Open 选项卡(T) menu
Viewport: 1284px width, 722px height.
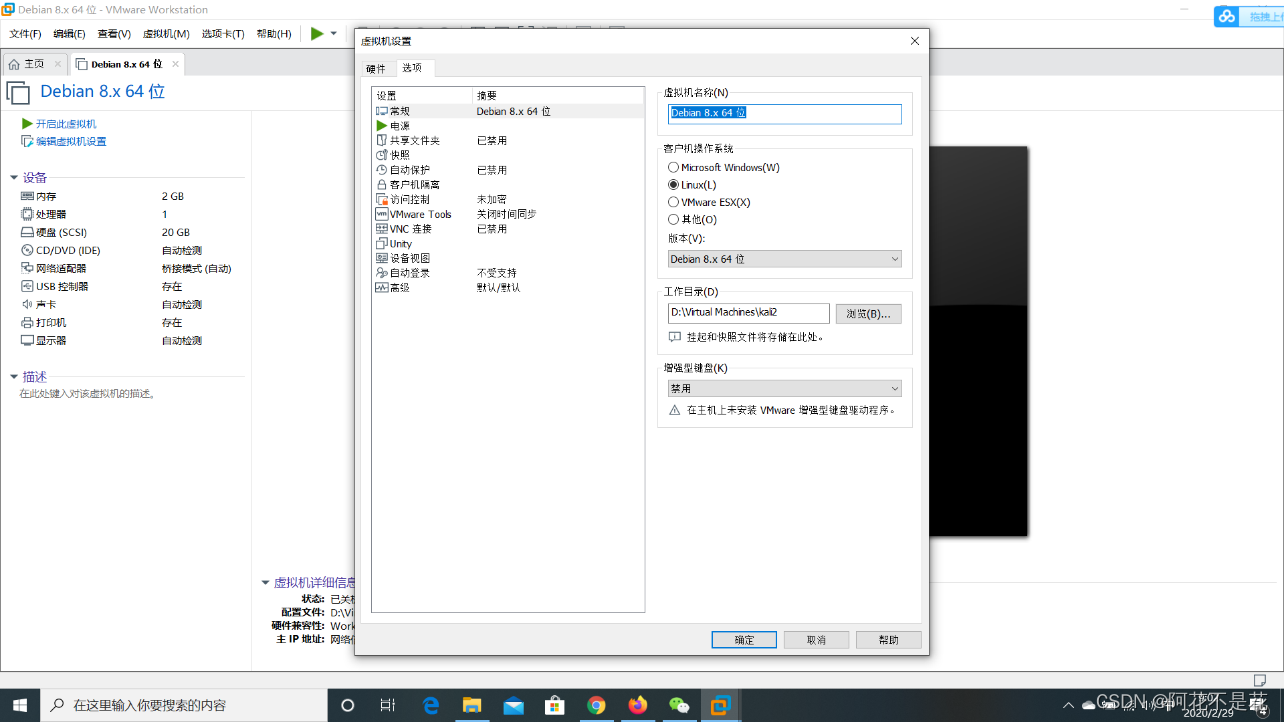(x=223, y=34)
